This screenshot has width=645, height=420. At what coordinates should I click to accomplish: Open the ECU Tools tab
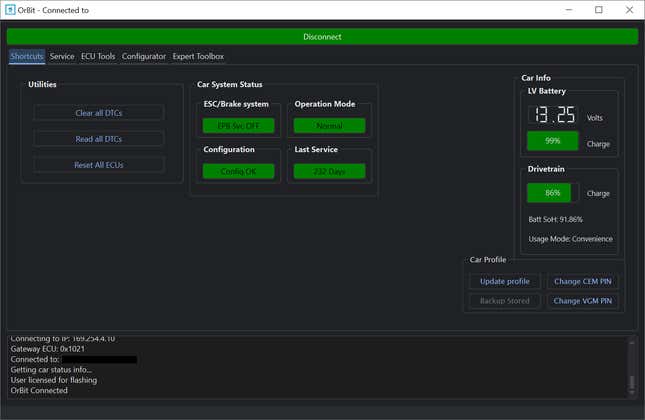point(98,57)
